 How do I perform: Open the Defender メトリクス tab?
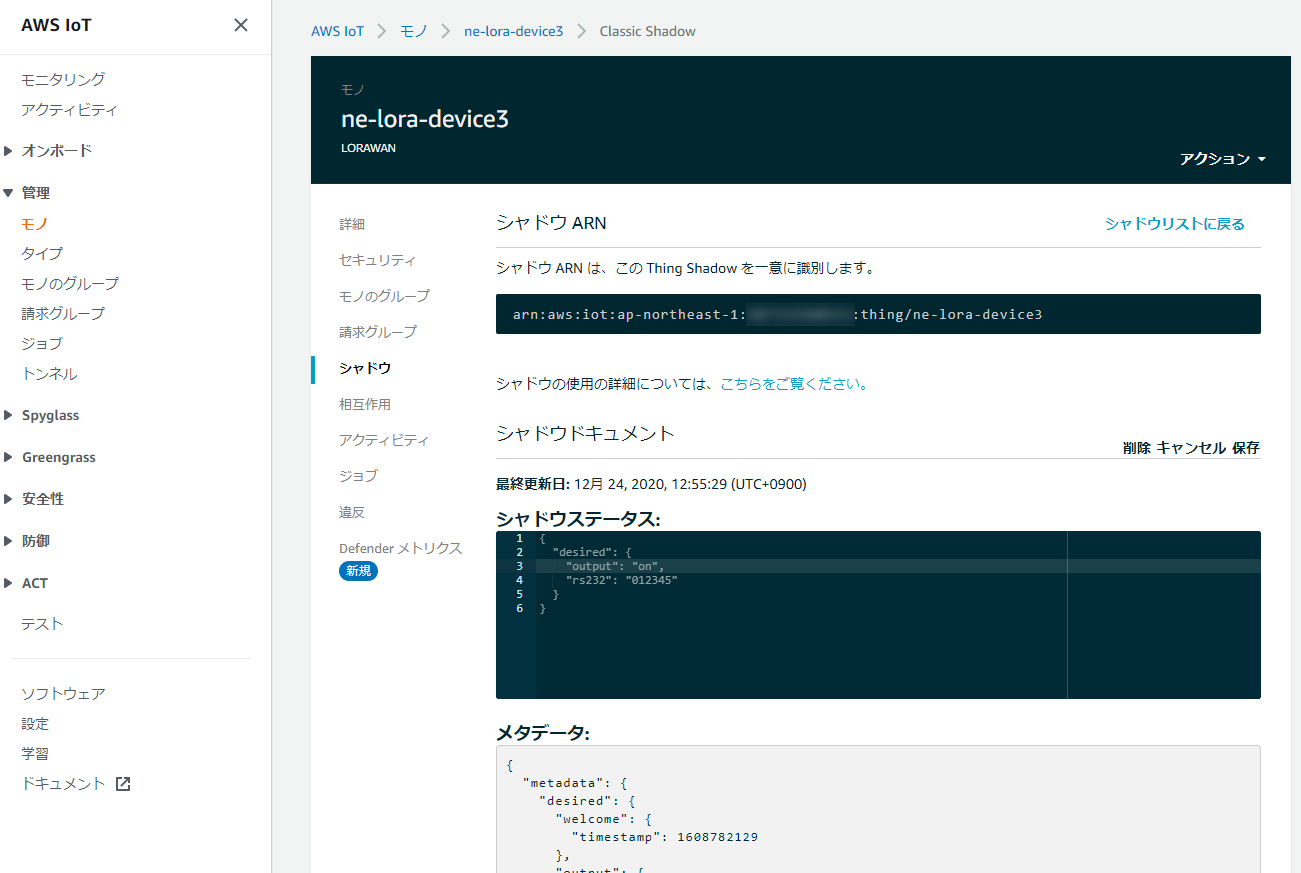[x=400, y=548]
